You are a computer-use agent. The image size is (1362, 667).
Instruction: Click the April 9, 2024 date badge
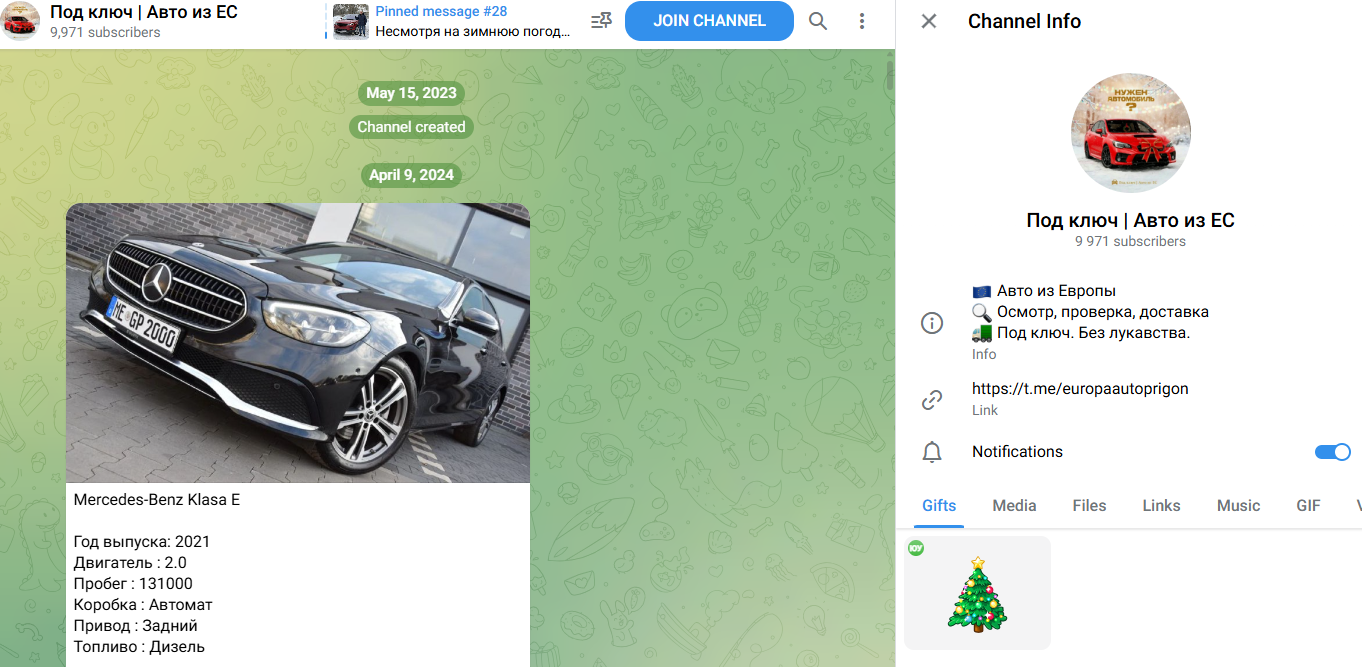411,175
